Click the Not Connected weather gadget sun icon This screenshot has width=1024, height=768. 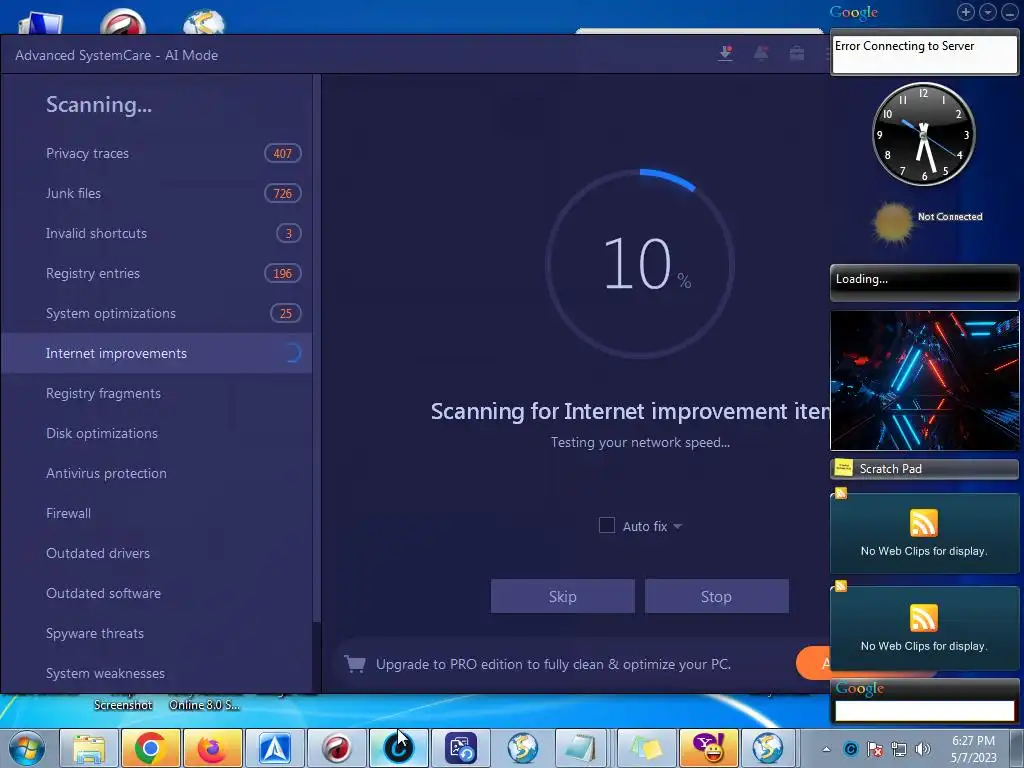pyautogui.click(x=893, y=223)
